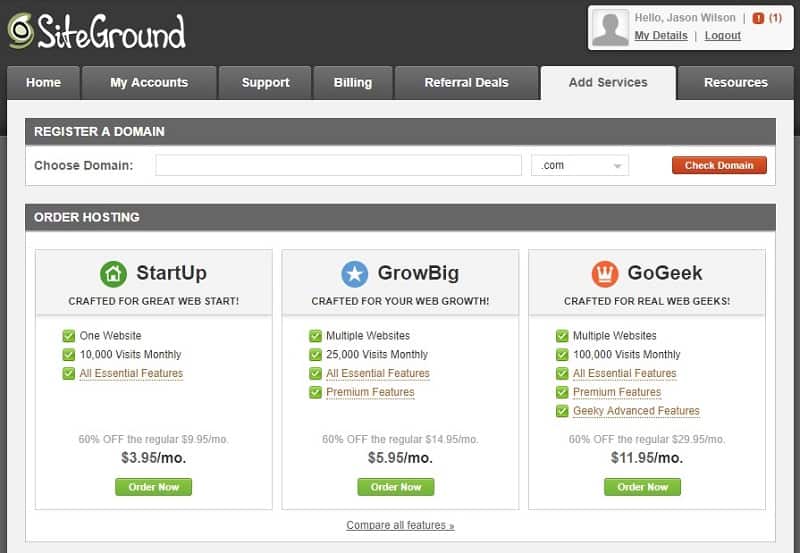Click the 25,000 Visits Monthly text
The width and height of the screenshot is (800, 553).
377,355
